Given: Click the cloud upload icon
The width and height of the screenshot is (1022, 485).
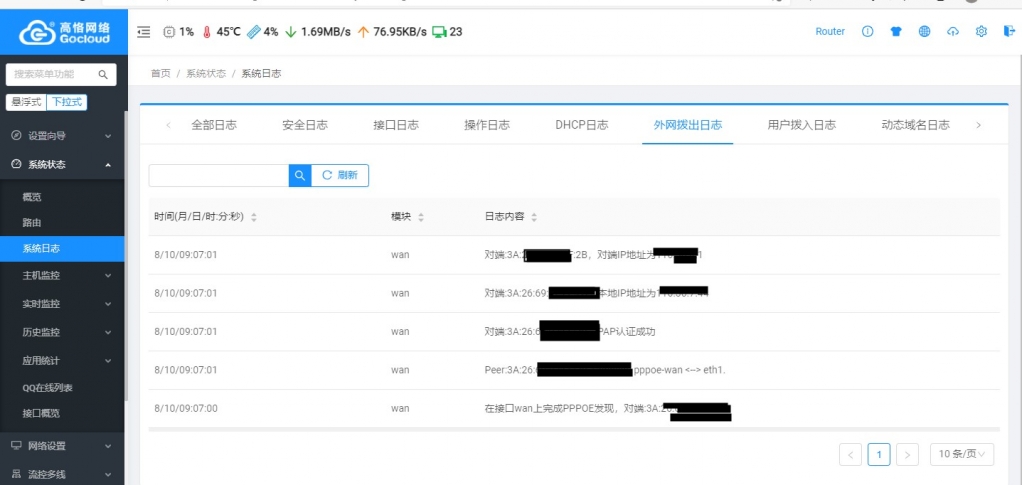Looking at the screenshot, I should (953, 31).
